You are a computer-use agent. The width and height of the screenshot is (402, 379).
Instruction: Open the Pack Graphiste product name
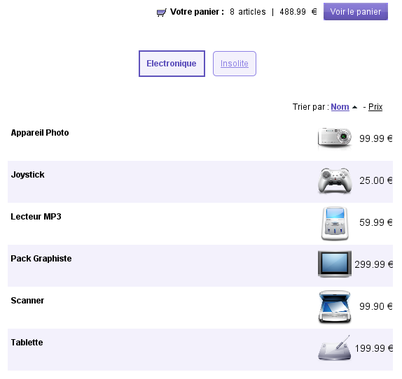41,259
